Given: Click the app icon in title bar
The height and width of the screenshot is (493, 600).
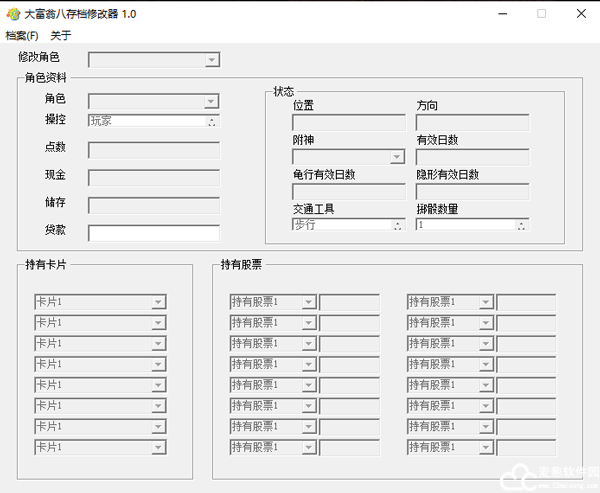Looking at the screenshot, I should pos(13,14).
